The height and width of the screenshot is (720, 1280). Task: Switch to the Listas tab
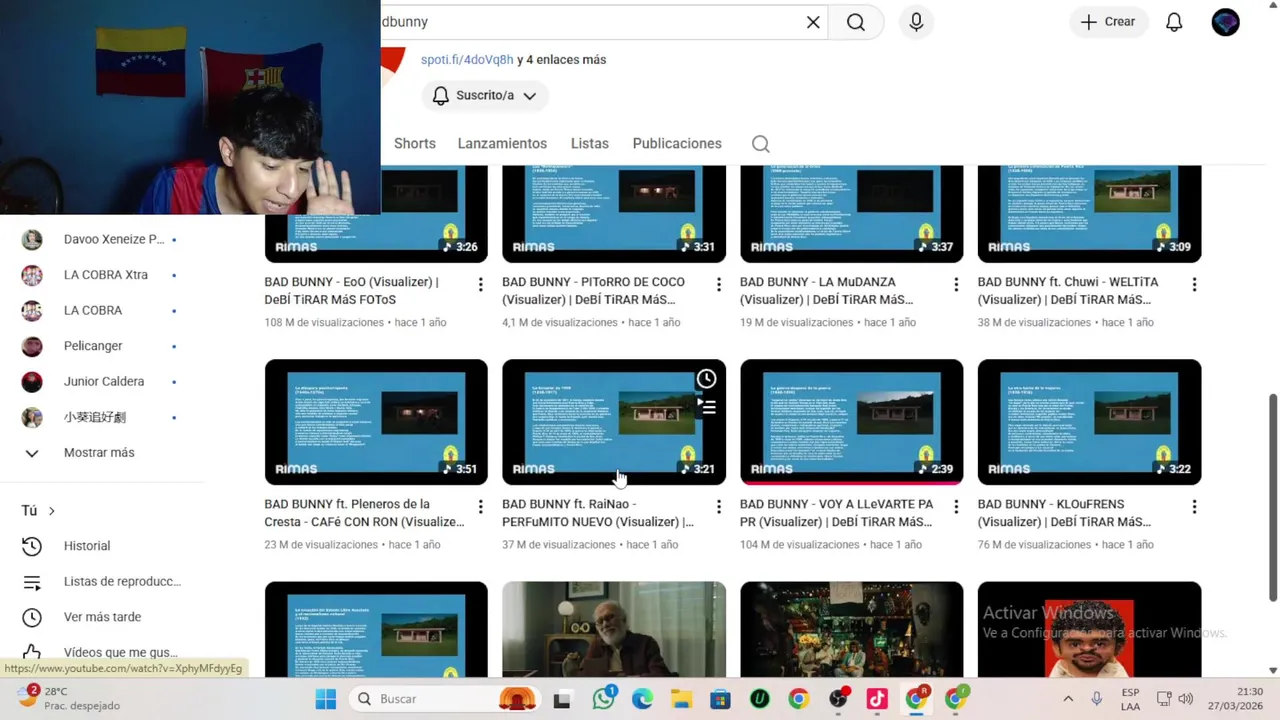(590, 143)
